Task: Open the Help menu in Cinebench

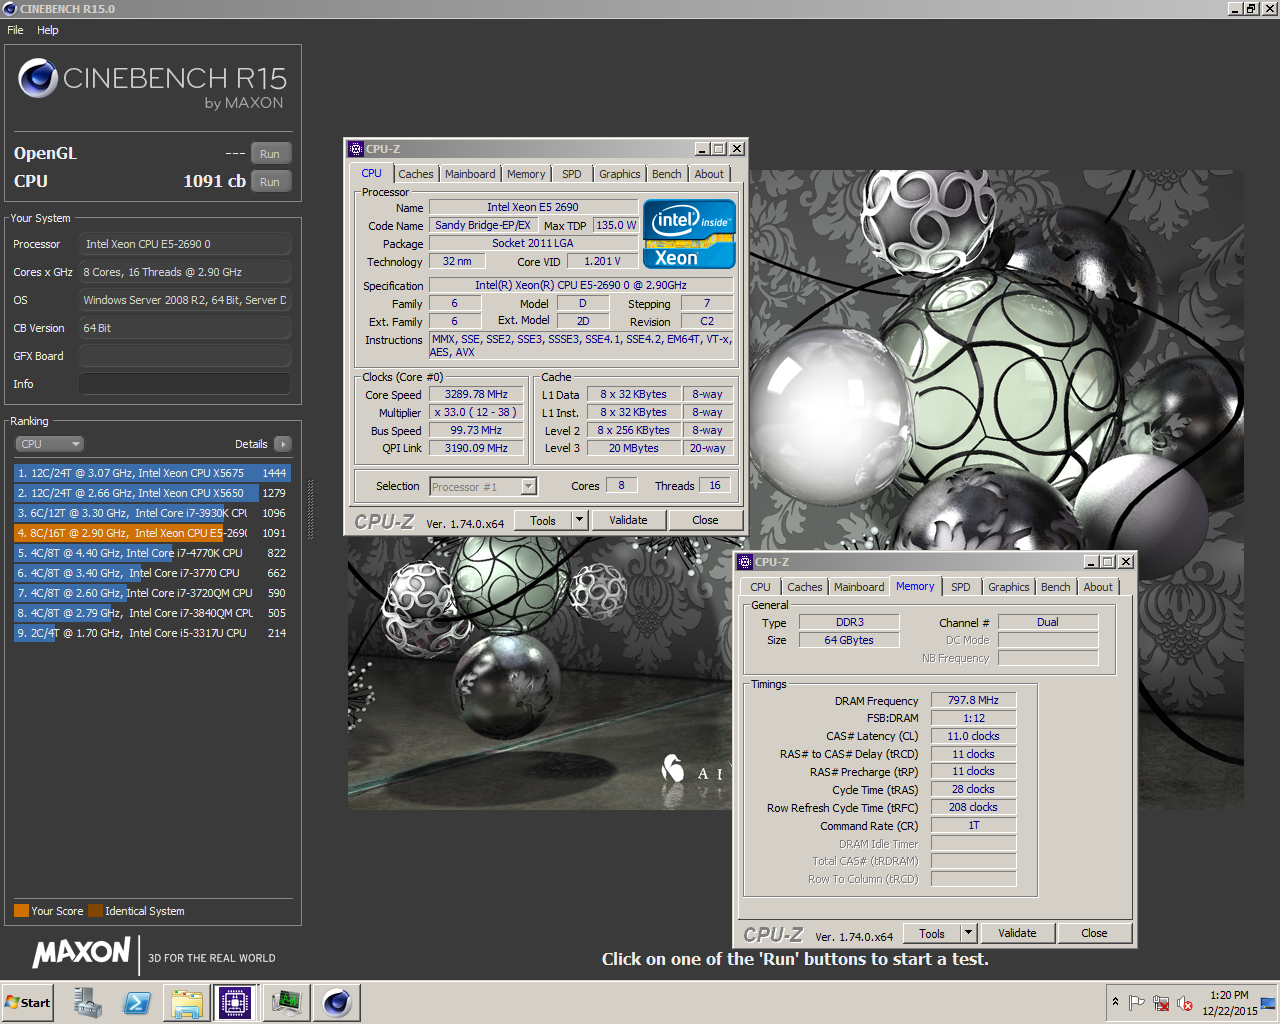Action: [48, 30]
